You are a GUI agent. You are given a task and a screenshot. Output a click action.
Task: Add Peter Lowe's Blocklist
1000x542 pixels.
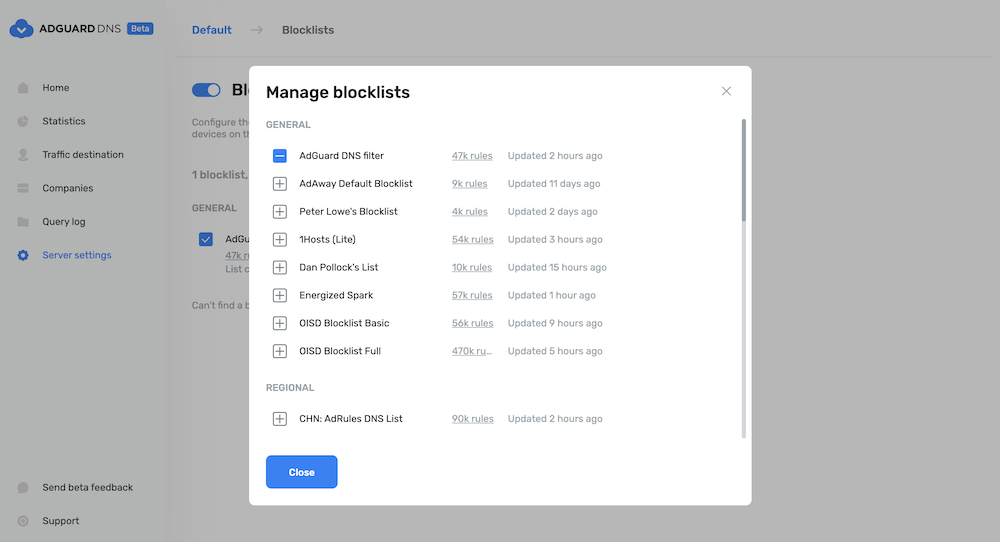[x=280, y=212]
